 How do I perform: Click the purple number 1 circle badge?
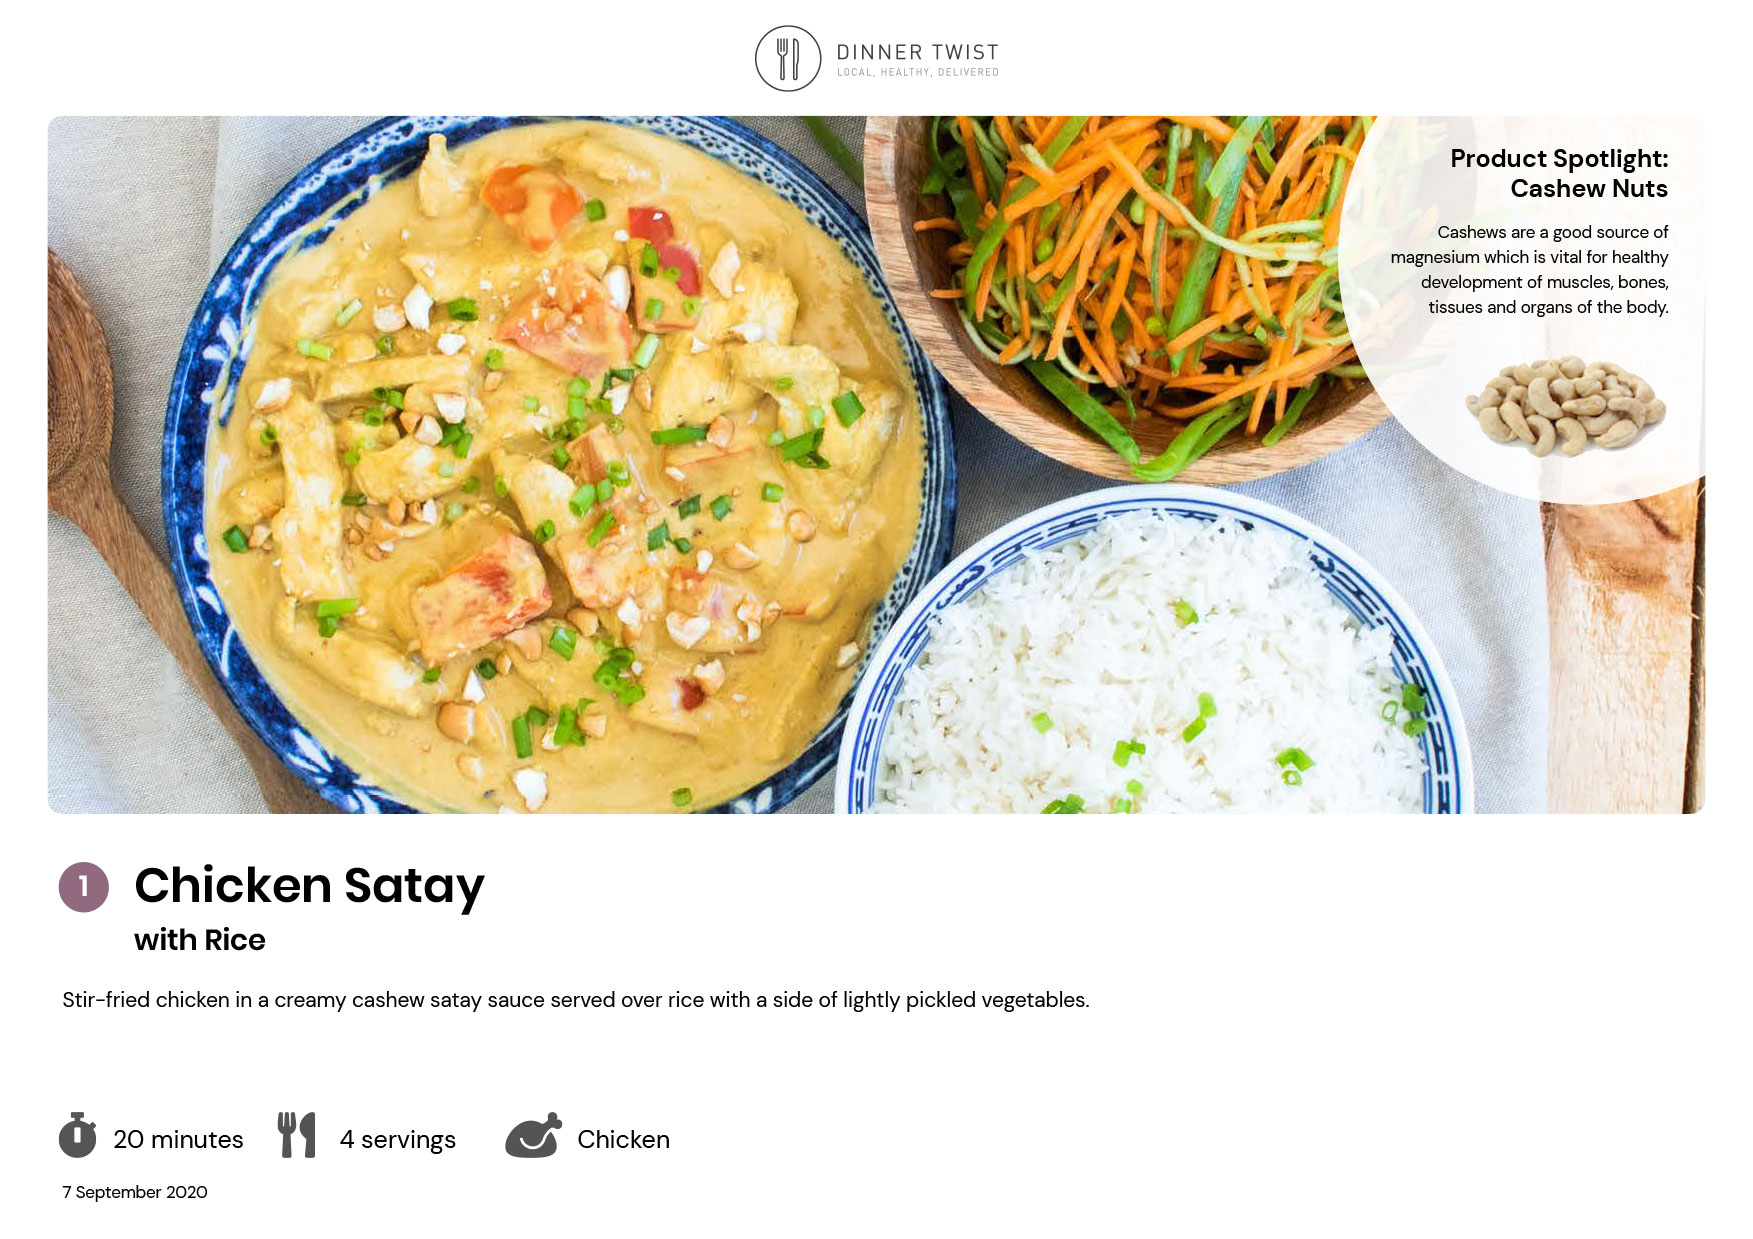click(x=84, y=887)
